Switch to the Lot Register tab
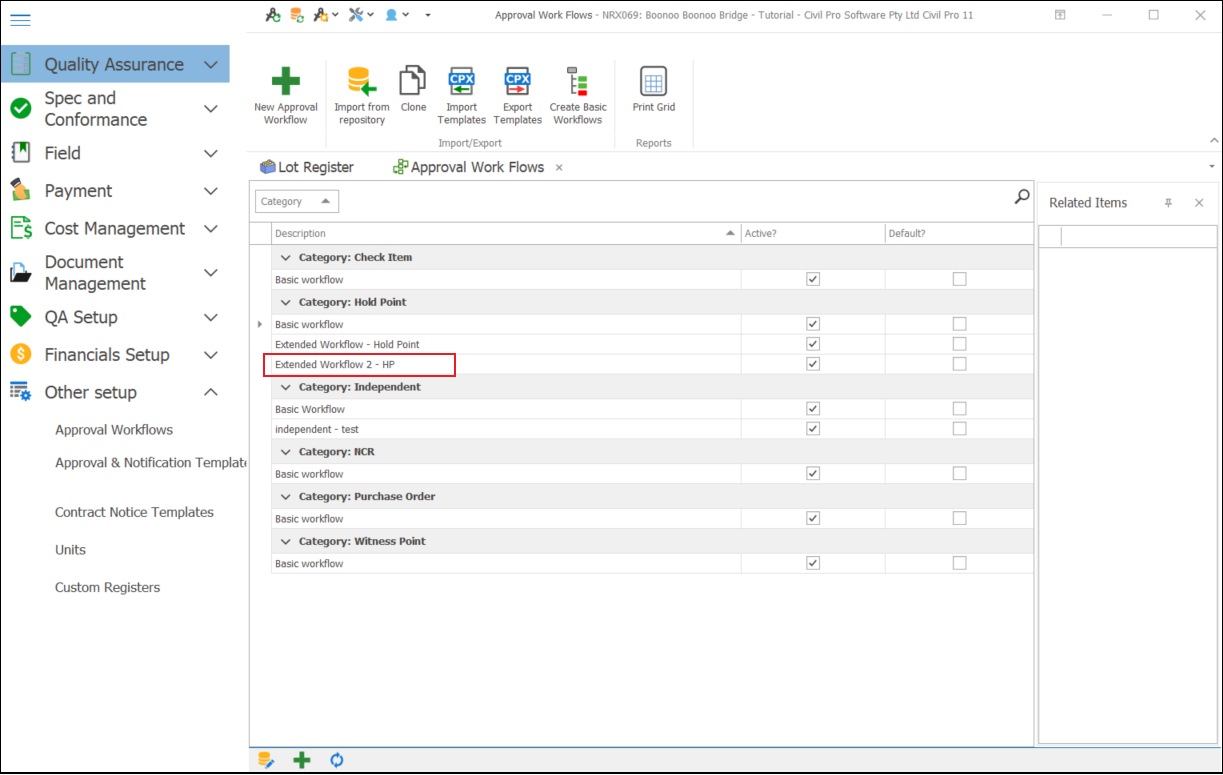Viewport: 1223px width, 775px height. [307, 167]
